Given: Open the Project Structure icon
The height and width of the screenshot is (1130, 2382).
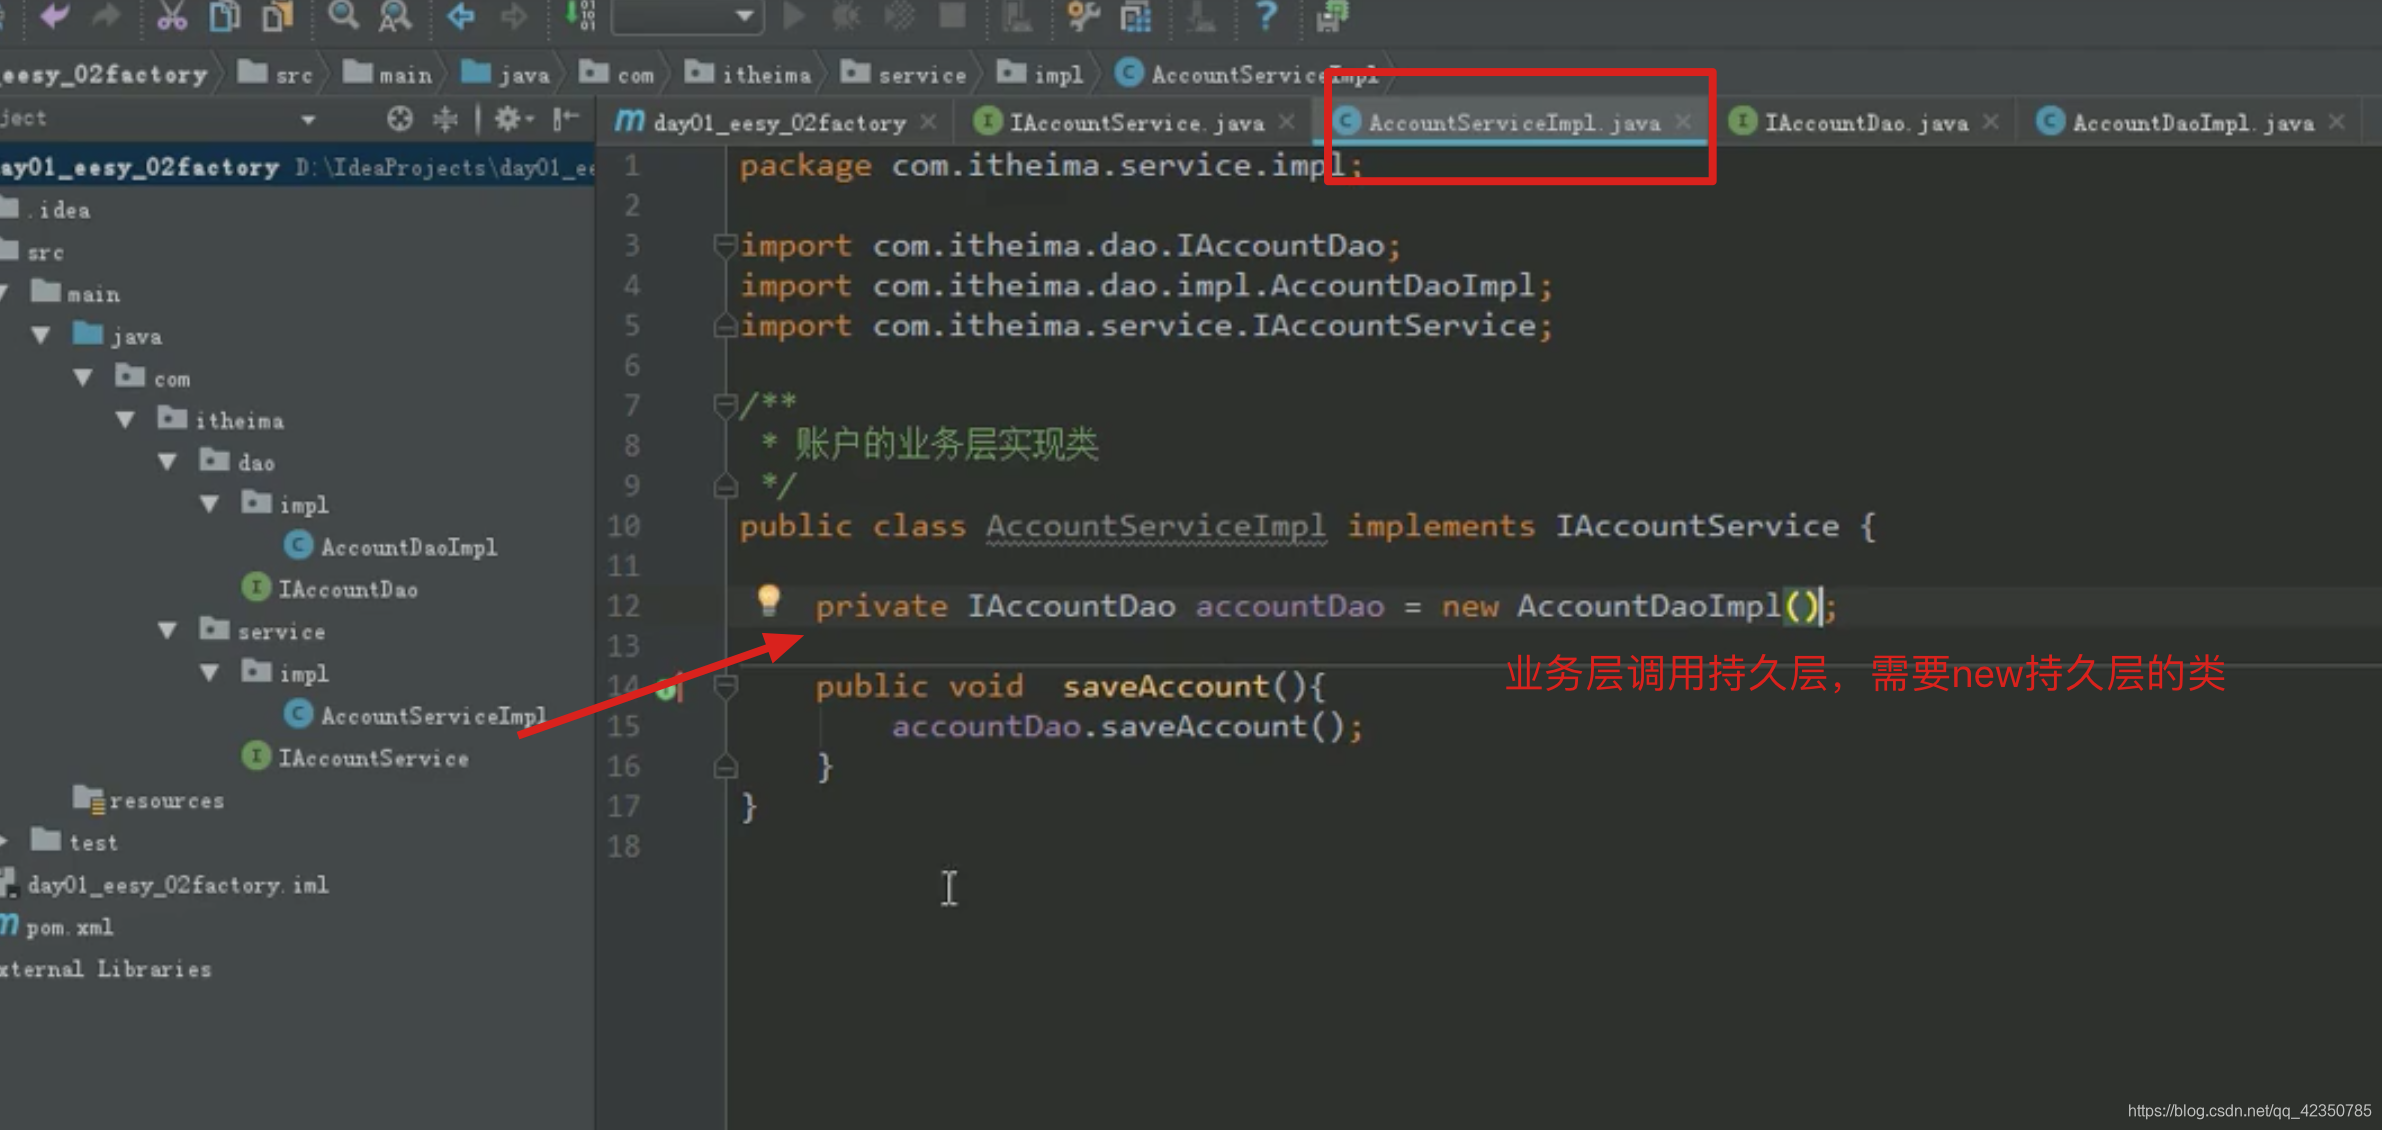Looking at the screenshot, I should point(1136,15).
